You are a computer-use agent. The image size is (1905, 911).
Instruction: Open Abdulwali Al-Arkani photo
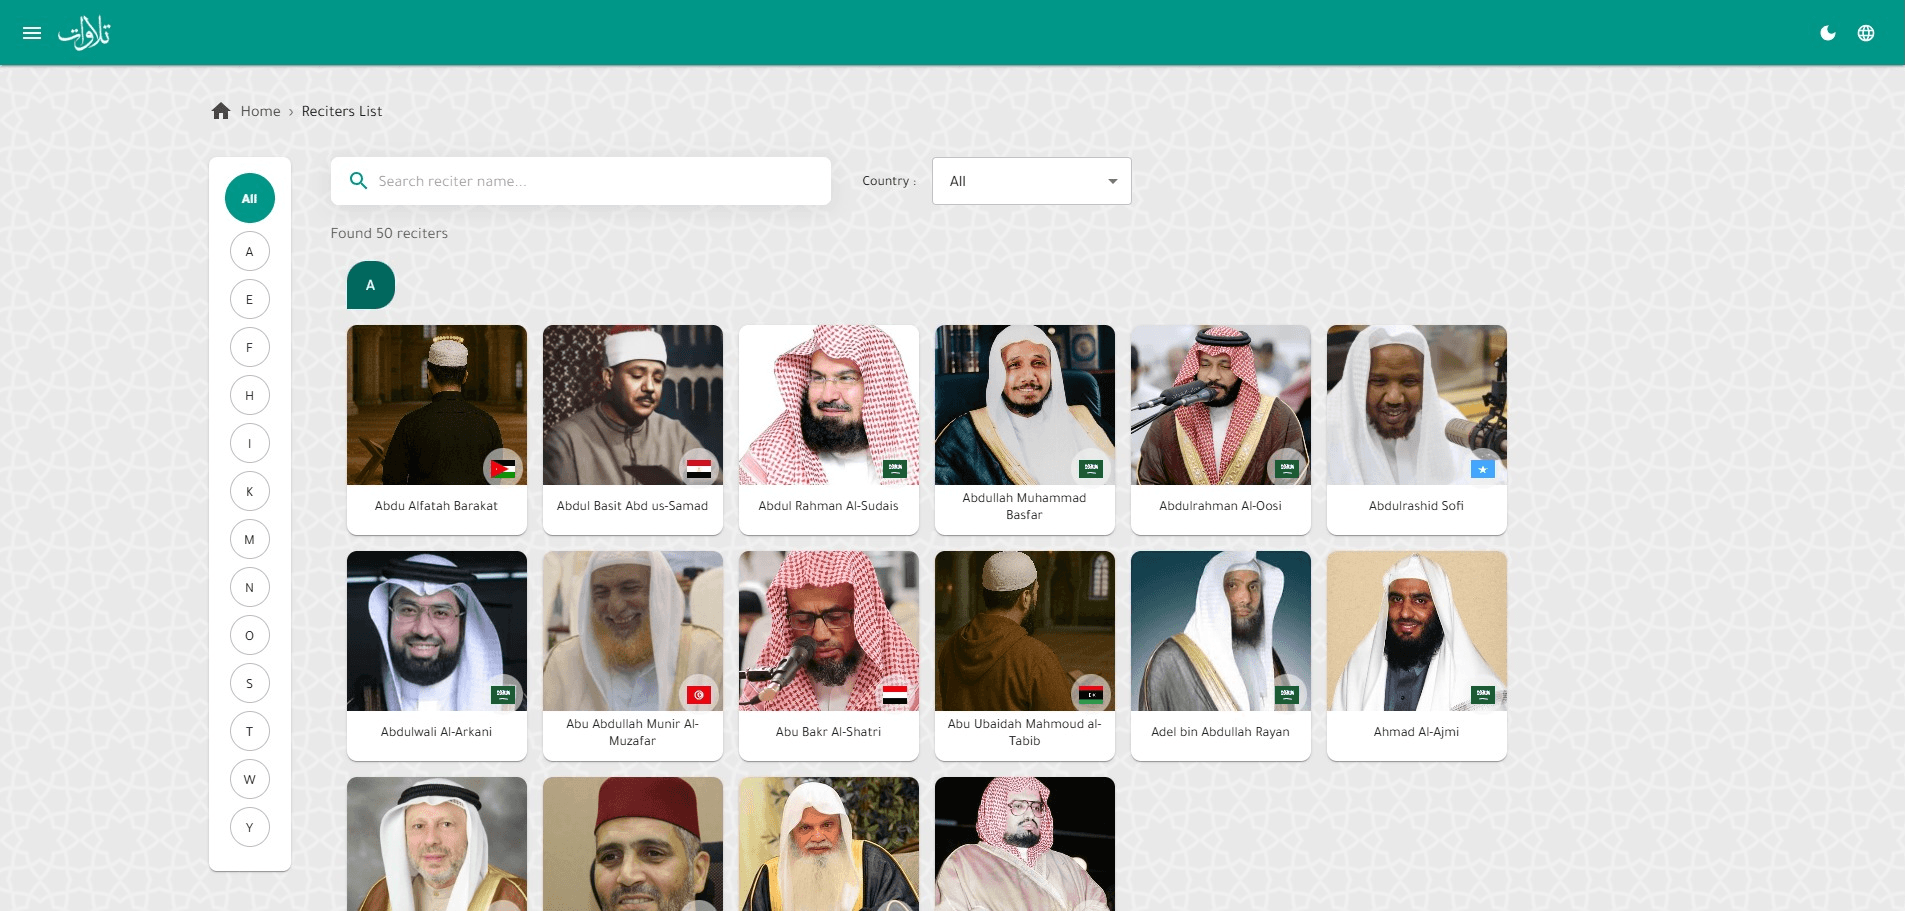coord(437,631)
